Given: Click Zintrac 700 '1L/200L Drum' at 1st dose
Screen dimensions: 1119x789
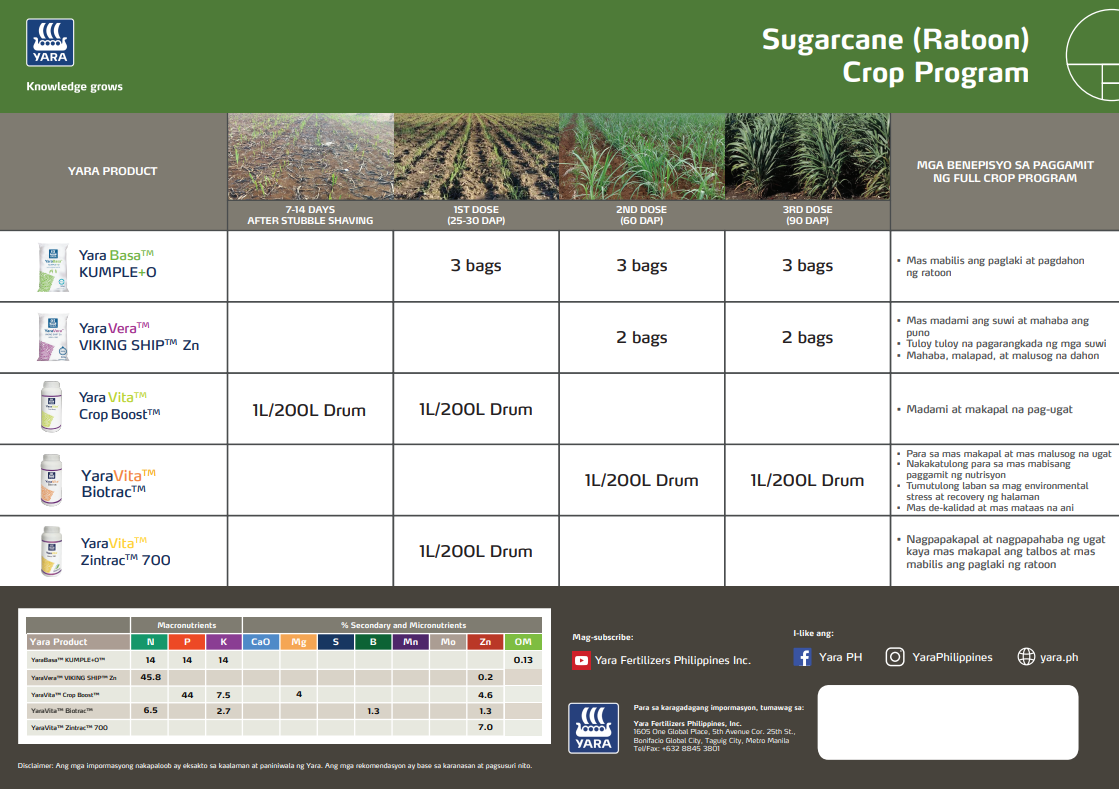Looking at the screenshot, I should pos(476,551).
